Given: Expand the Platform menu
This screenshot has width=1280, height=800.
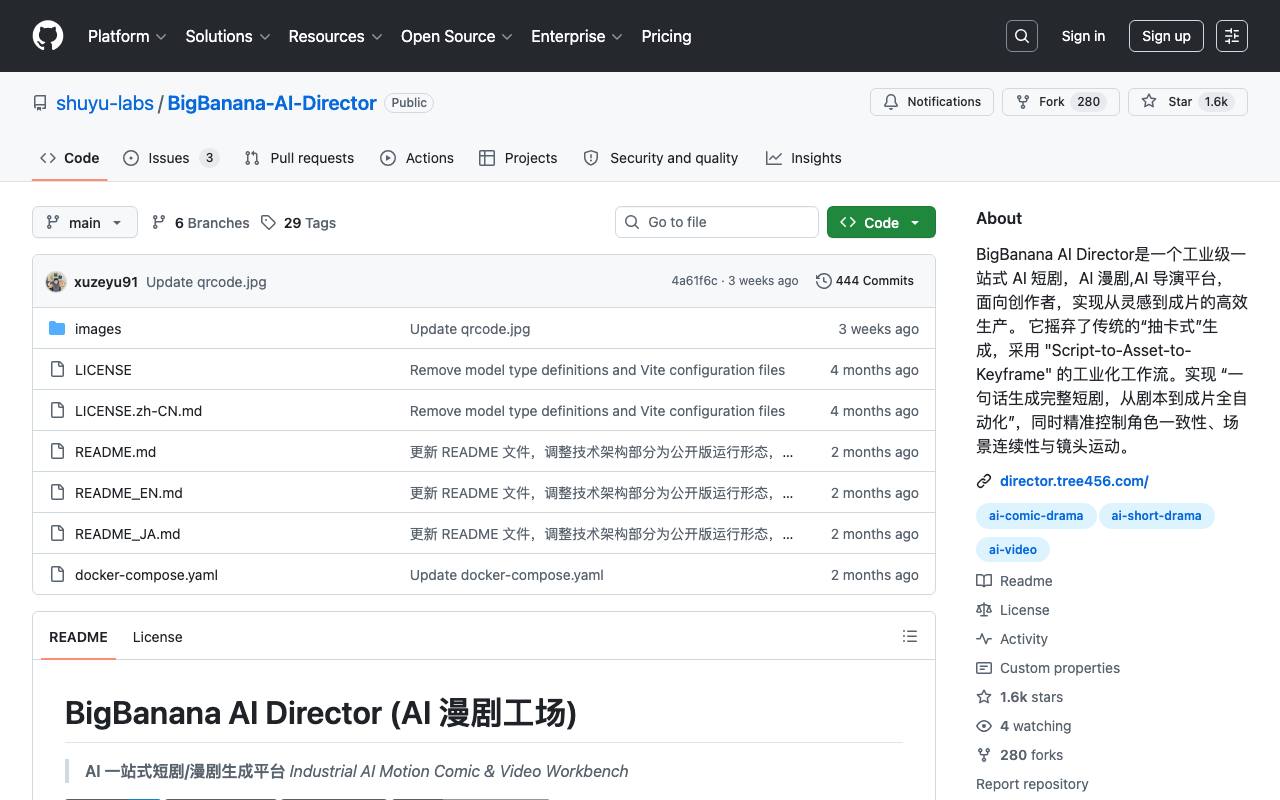Looking at the screenshot, I should click(127, 36).
